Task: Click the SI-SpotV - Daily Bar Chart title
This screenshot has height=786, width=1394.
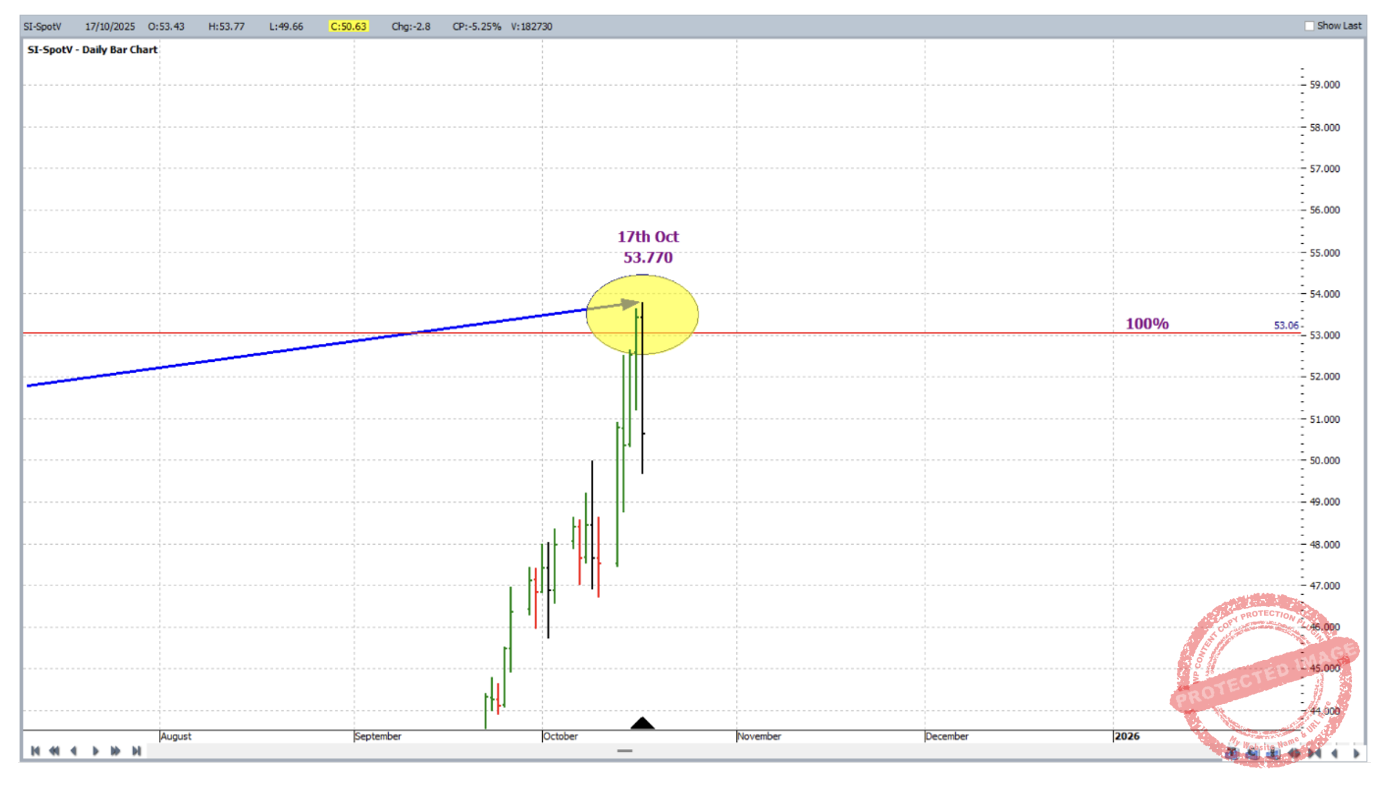Action: (92, 49)
